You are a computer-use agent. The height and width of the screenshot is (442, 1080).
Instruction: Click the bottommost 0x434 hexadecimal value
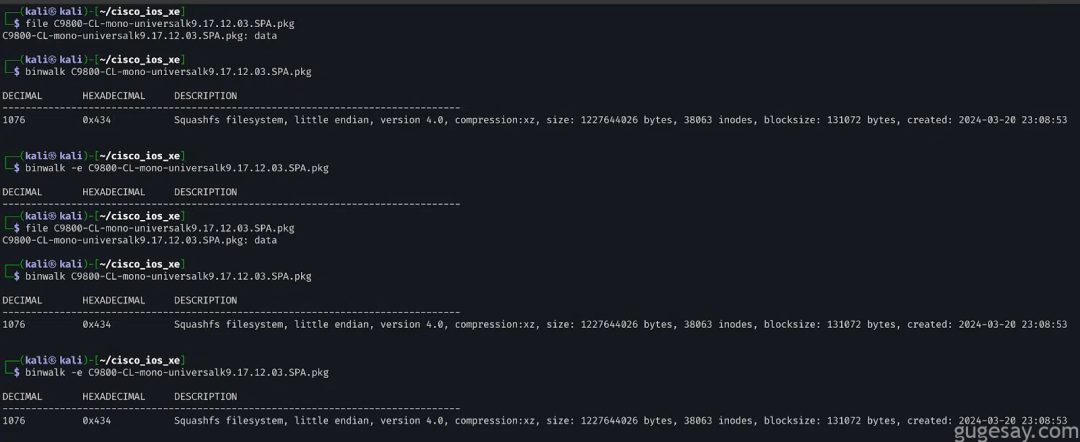96,421
